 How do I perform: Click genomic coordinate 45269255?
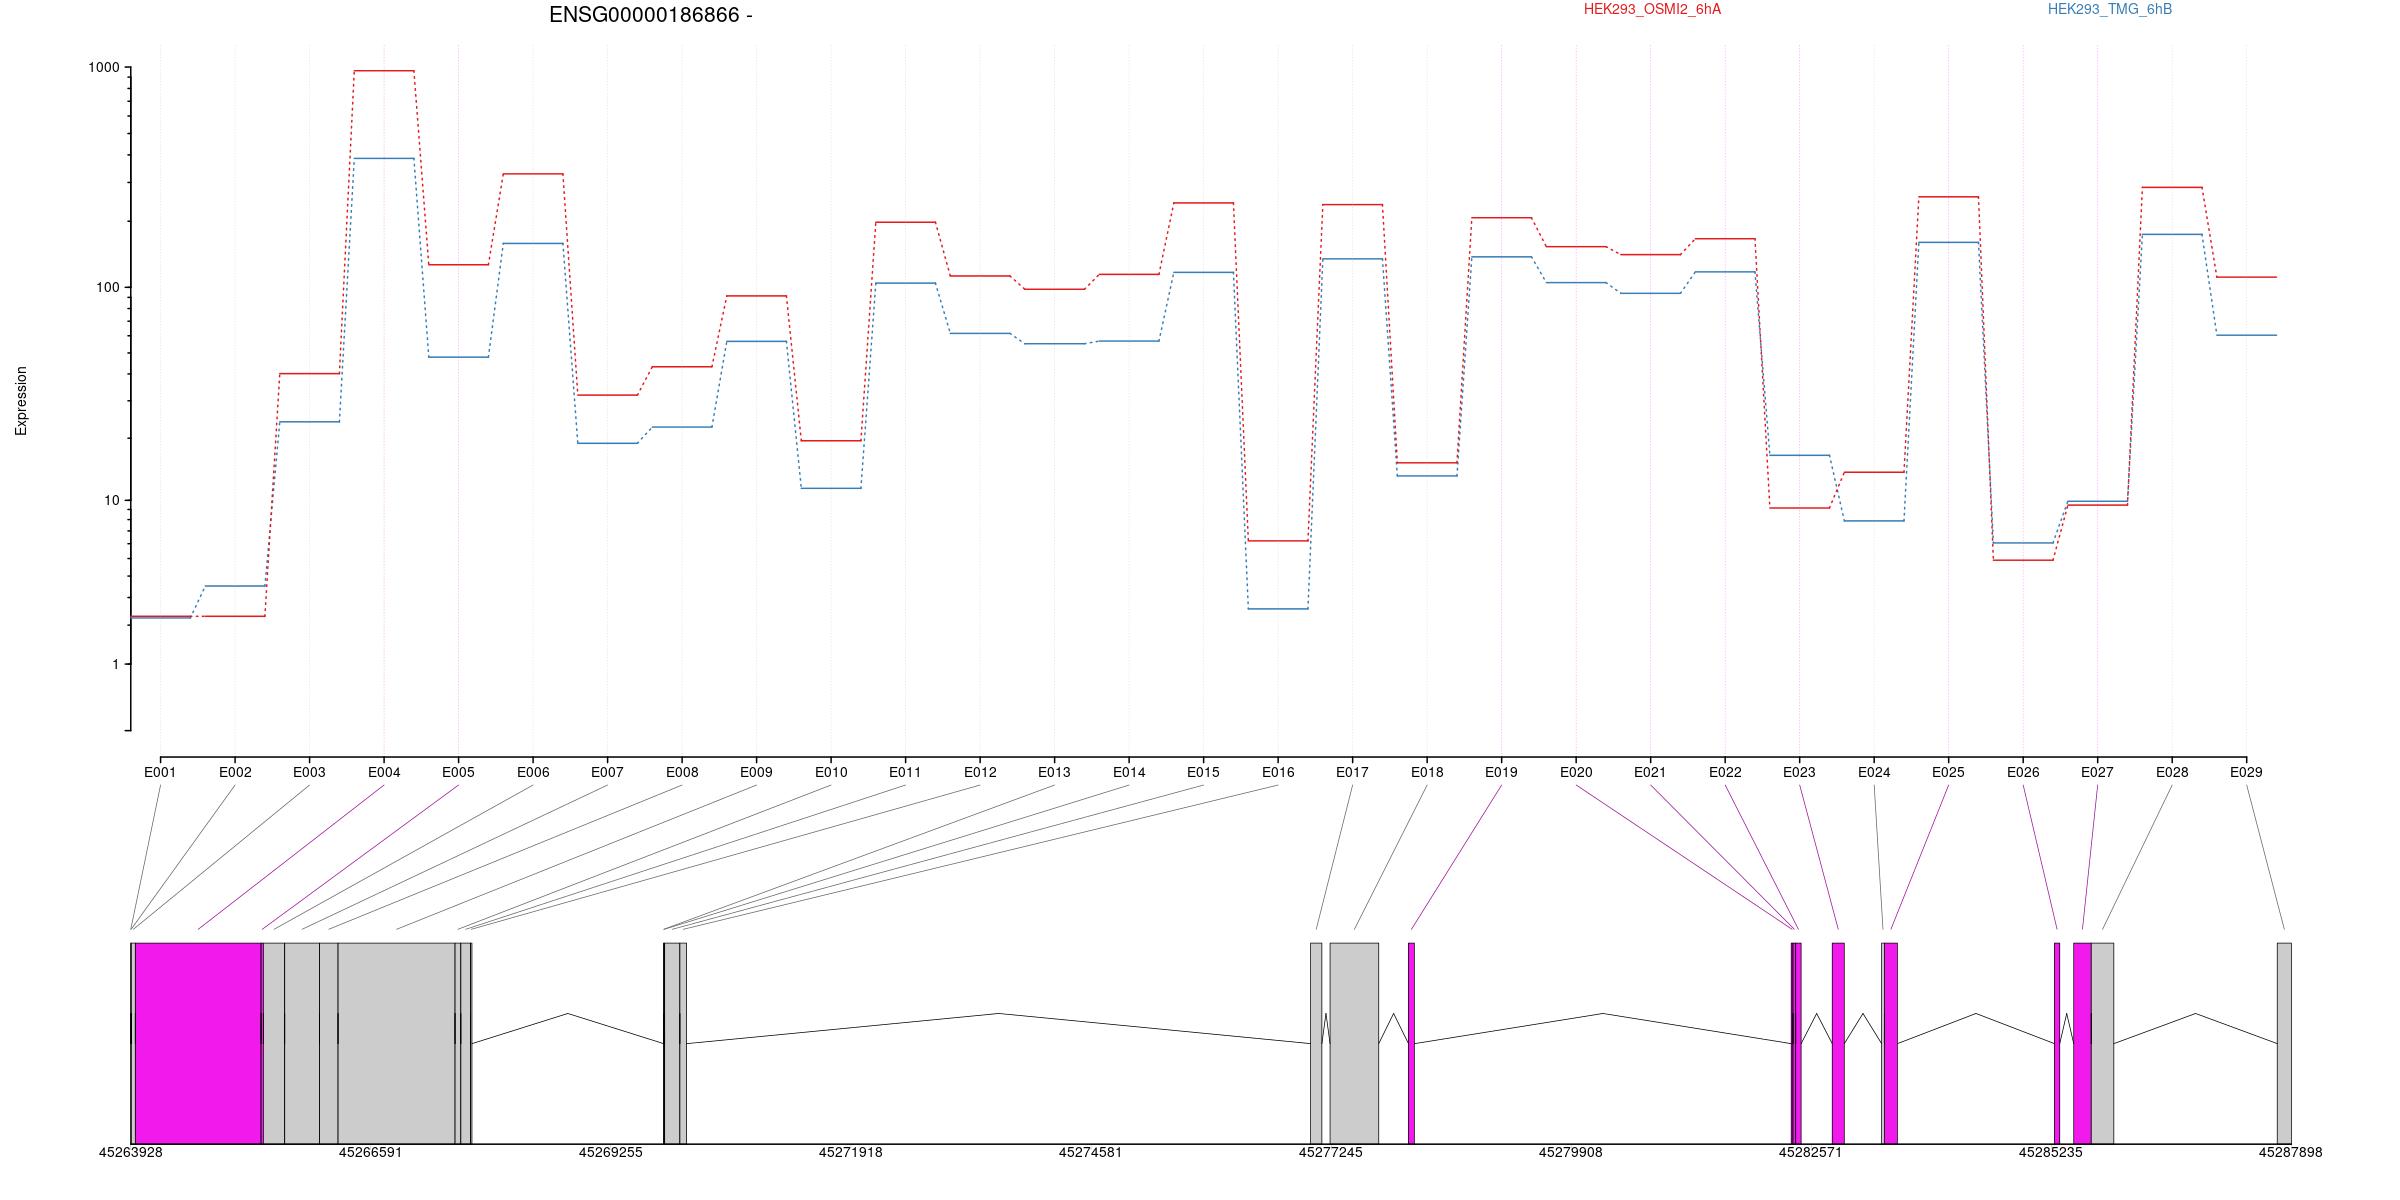click(610, 1152)
